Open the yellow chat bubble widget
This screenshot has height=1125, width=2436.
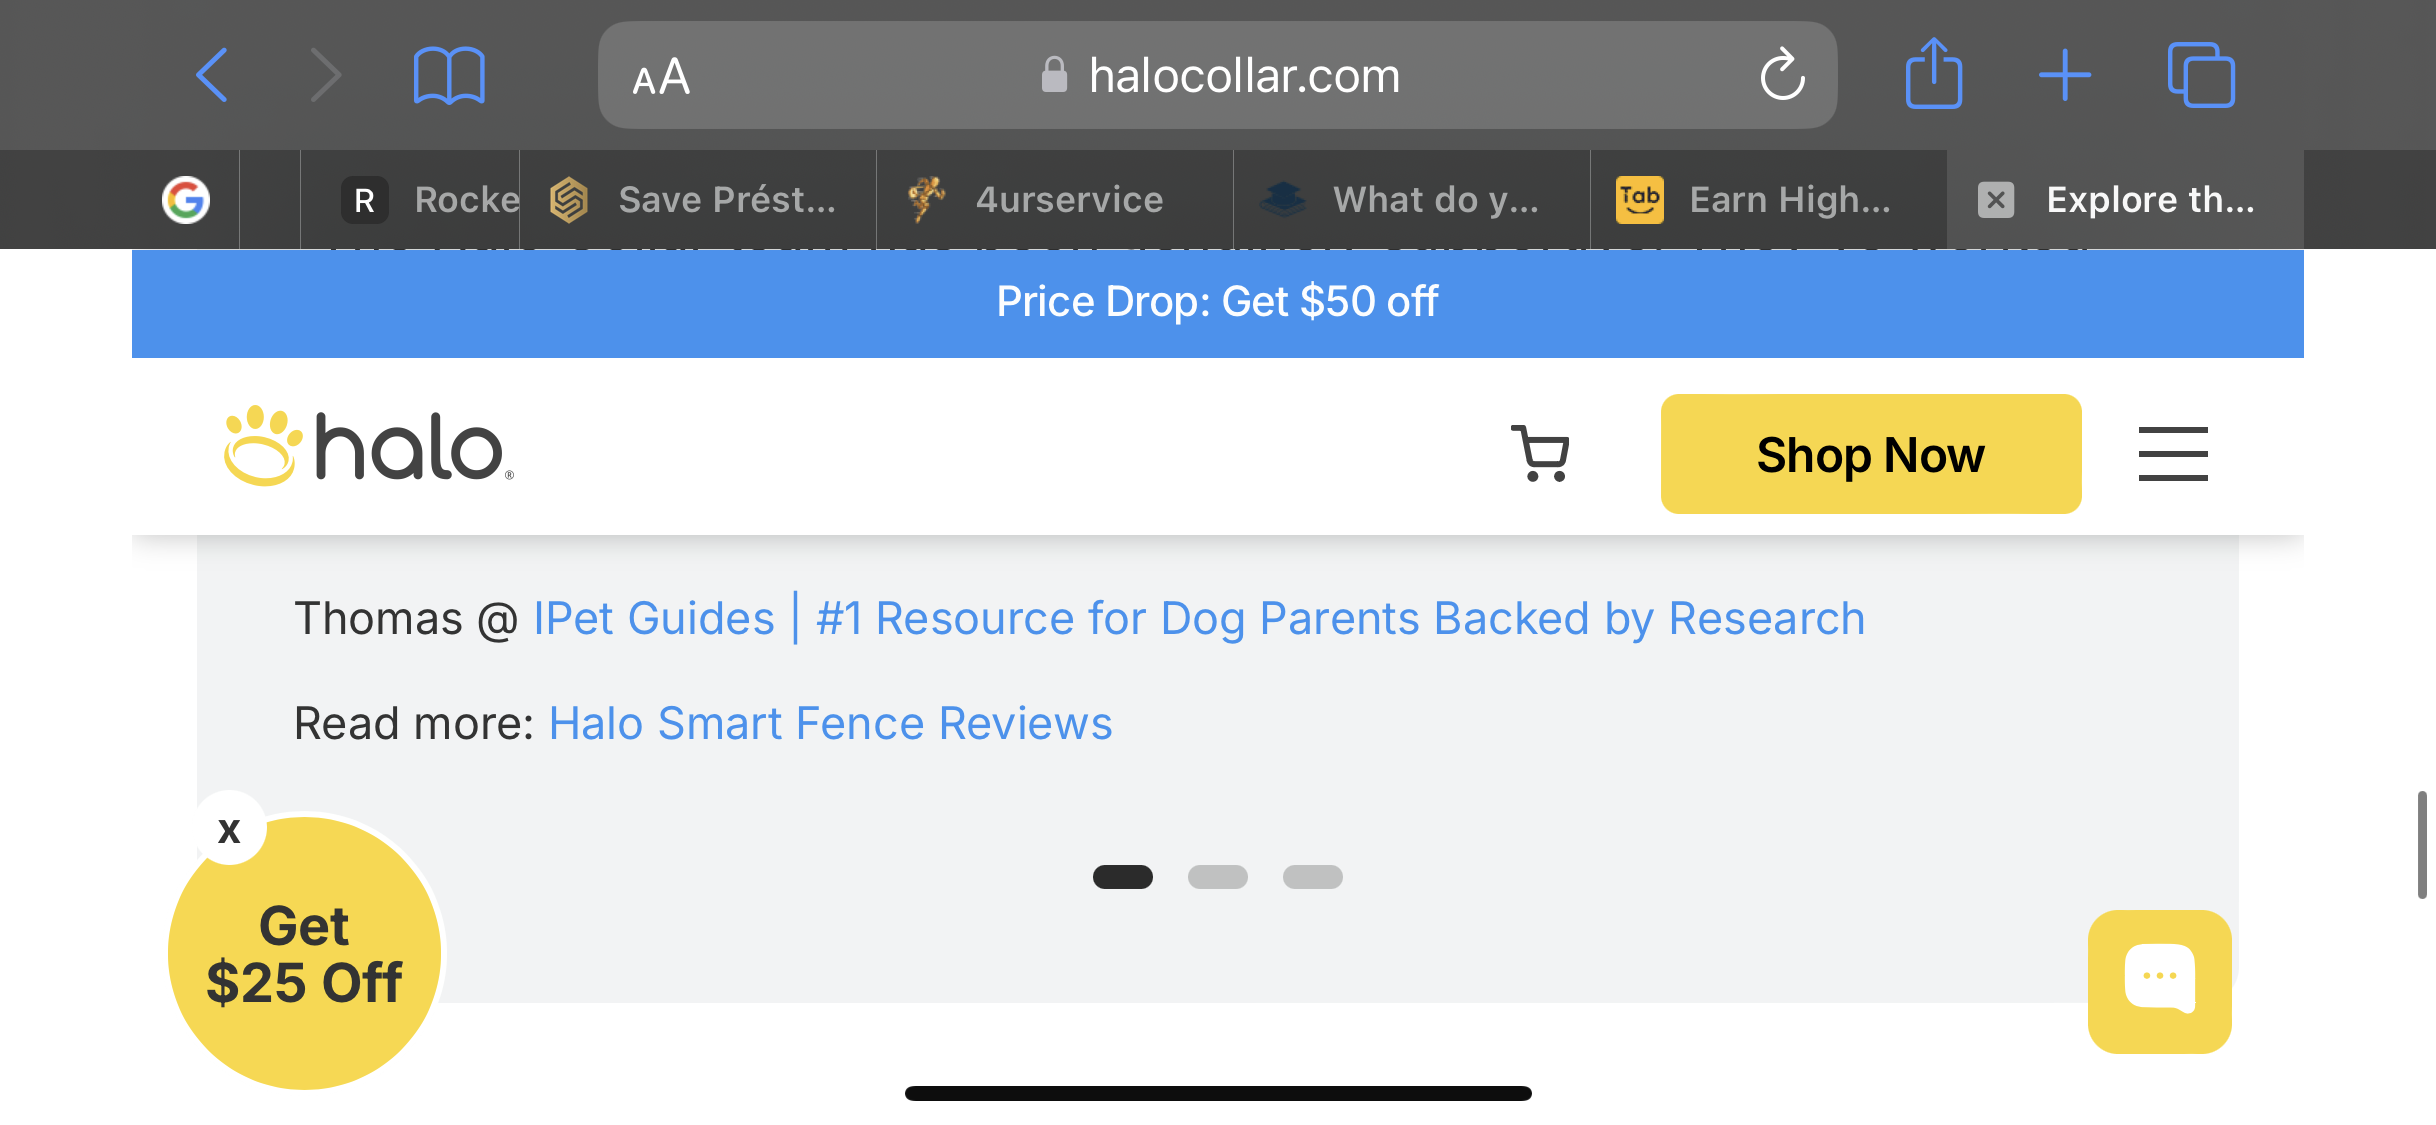(x=2159, y=981)
